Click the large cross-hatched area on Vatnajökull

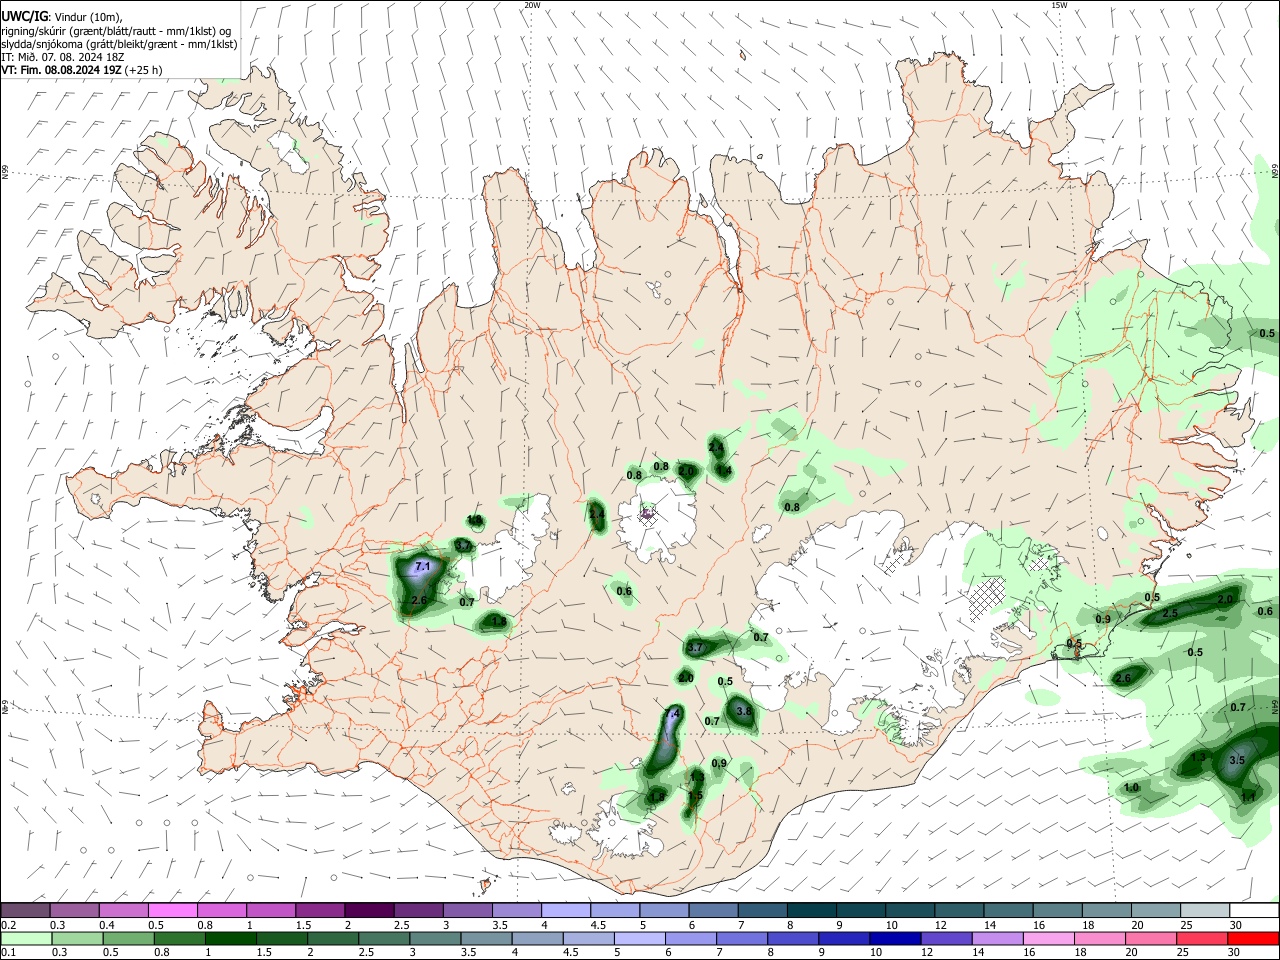coord(988,598)
